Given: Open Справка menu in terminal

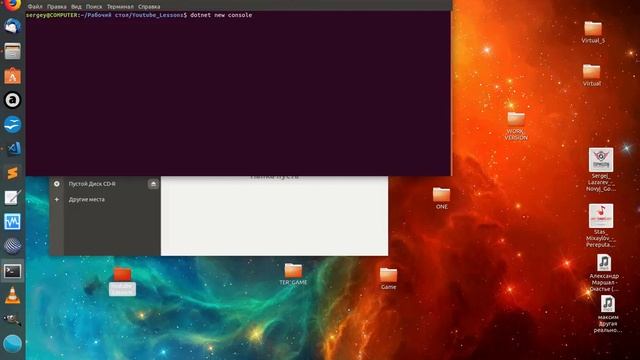Looking at the screenshot, I should (149, 7).
